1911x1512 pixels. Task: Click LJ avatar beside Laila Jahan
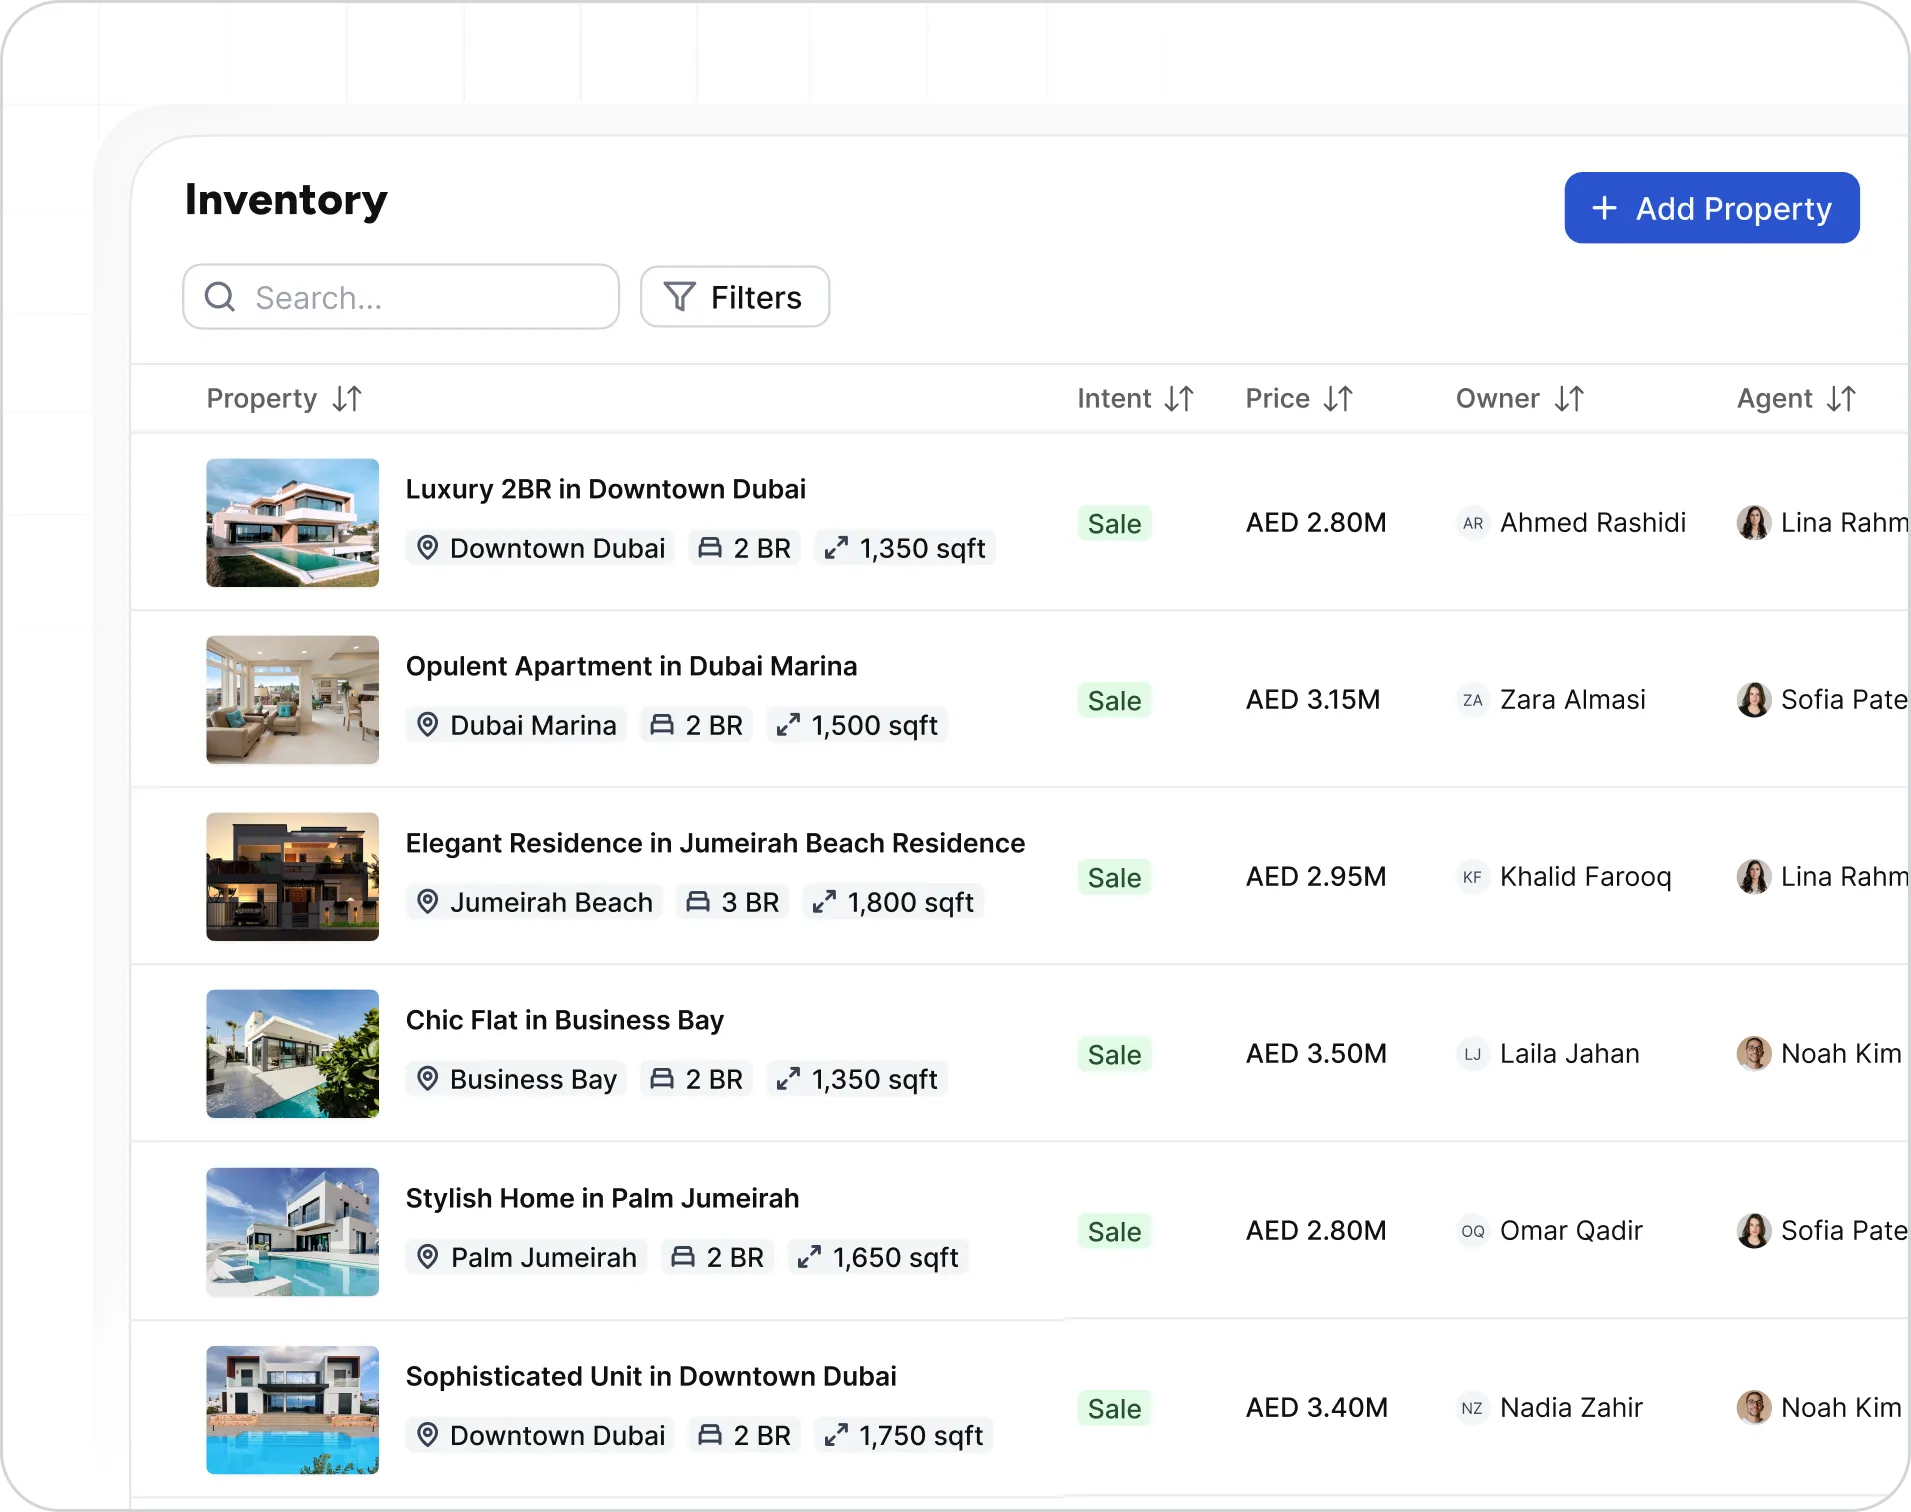pos(1473,1054)
